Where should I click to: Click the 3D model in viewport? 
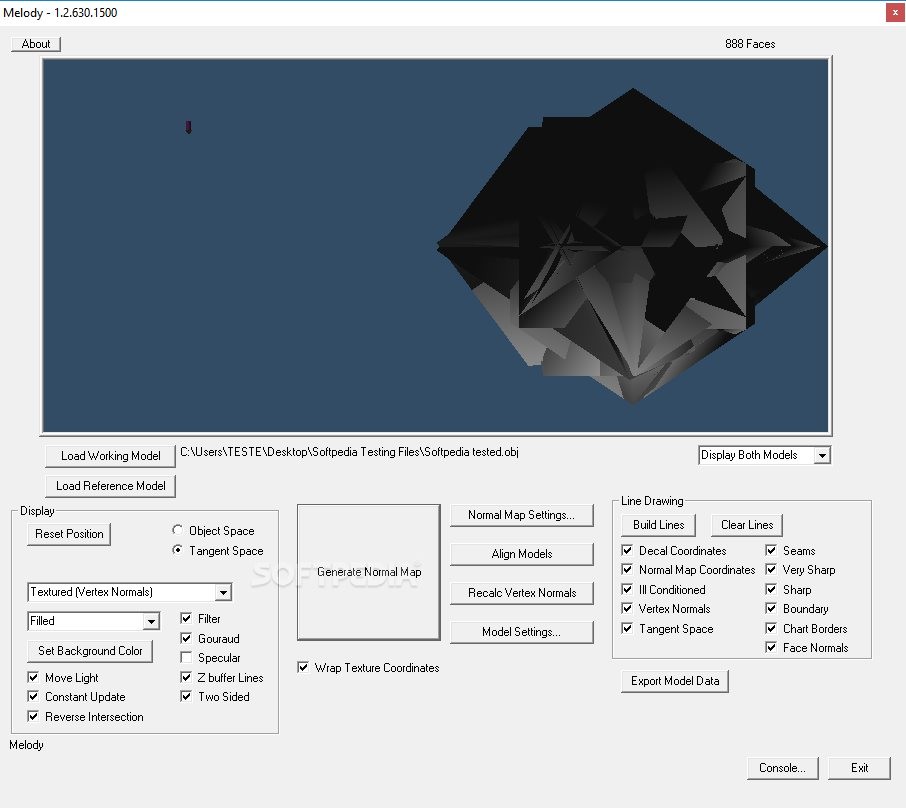tap(632, 246)
